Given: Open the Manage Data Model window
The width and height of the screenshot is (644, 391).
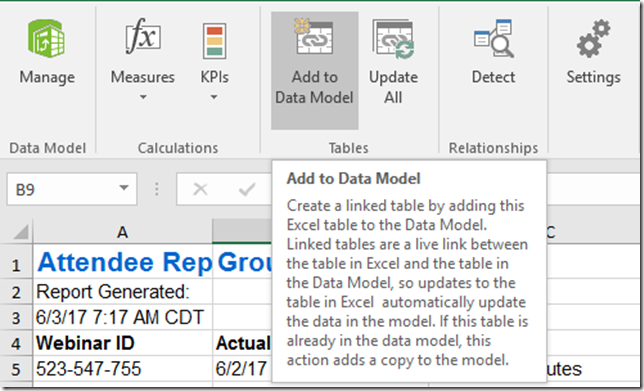Looking at the screenshot, I should coord(47,53).
